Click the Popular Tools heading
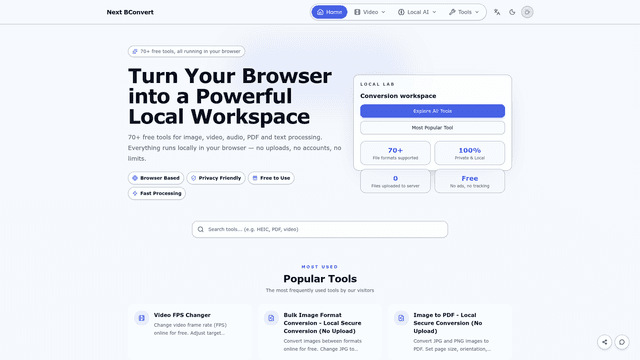The height and width of the screenshot is (360, 640). coord(320,279)
